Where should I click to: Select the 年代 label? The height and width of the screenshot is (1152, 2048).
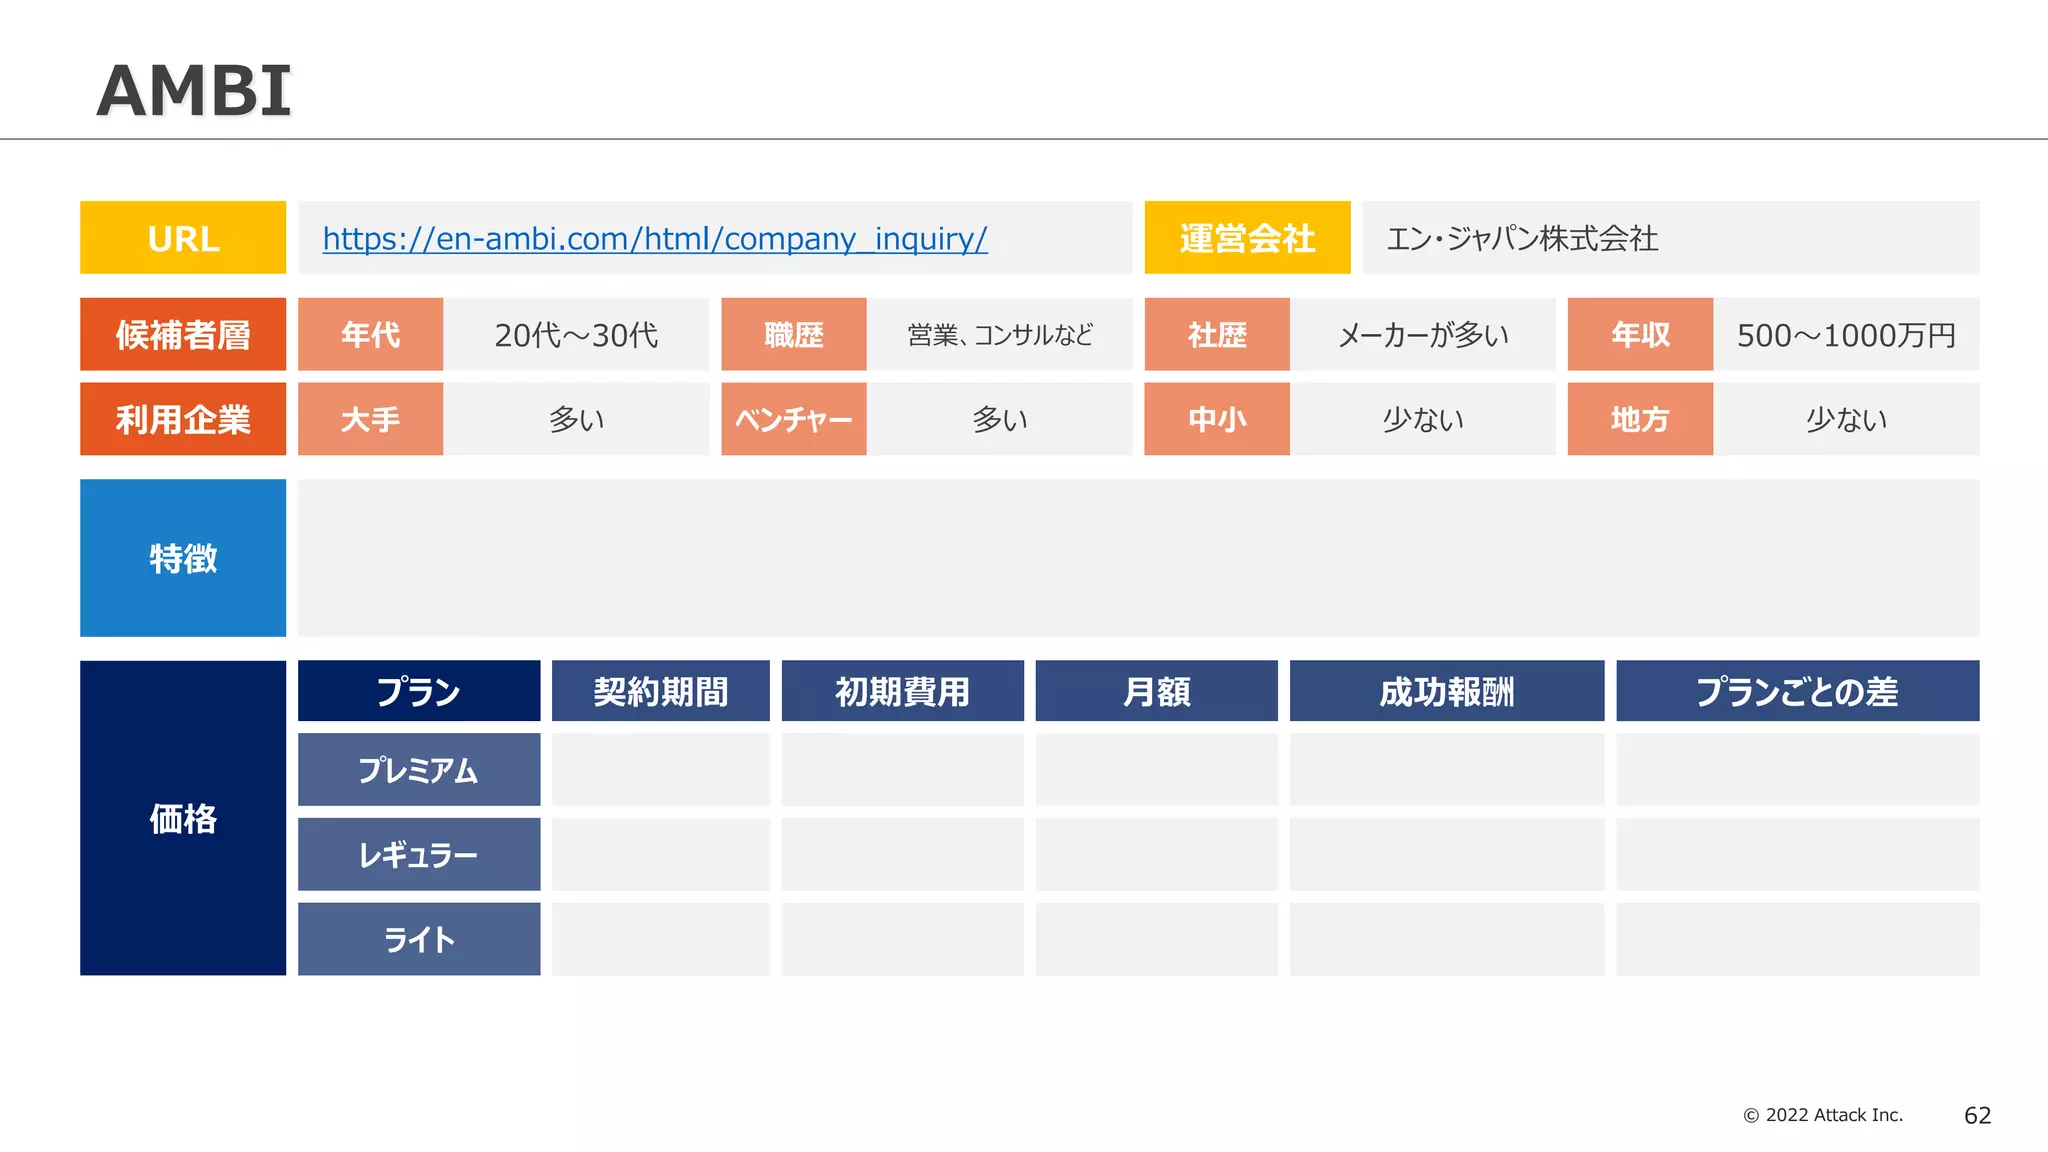370,334
